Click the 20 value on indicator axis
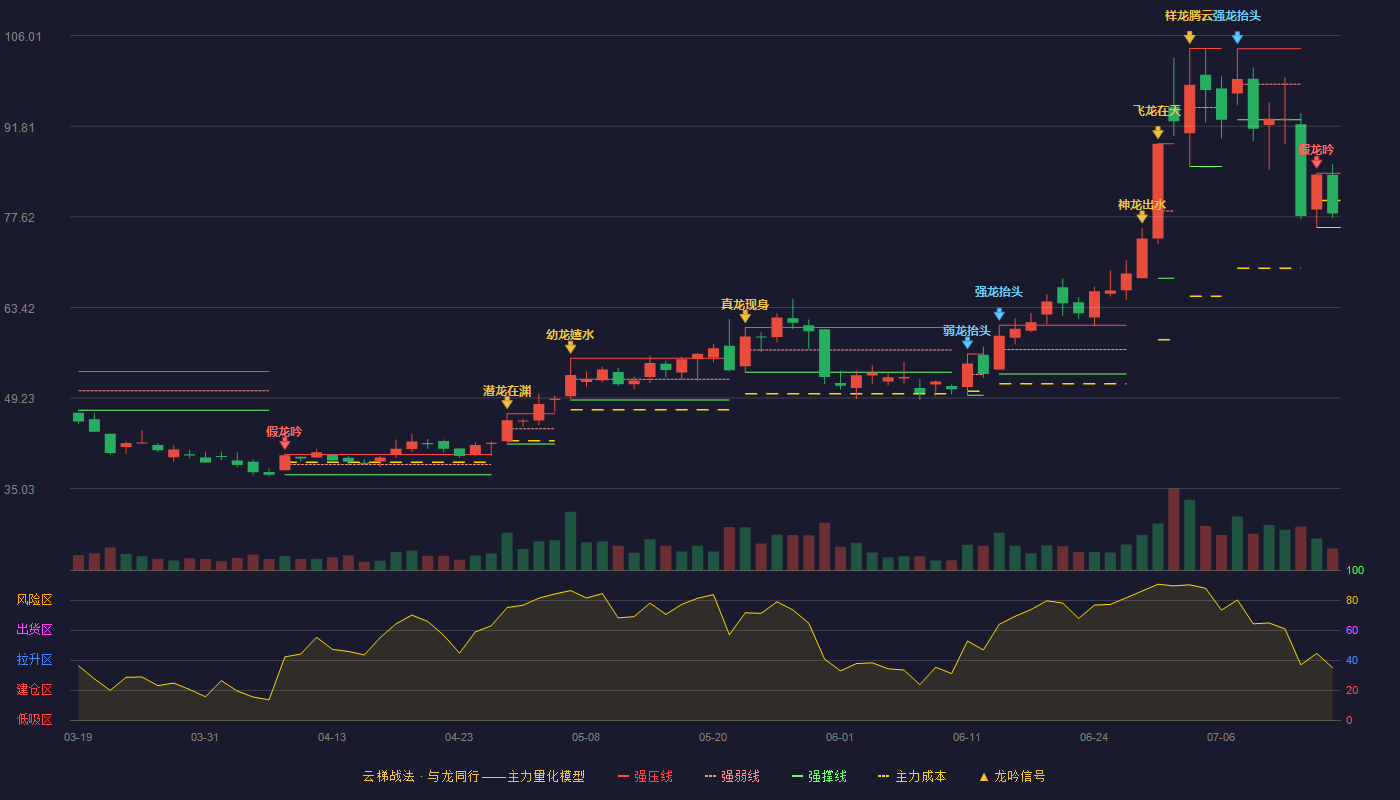The image size is (1400, 800). point(1352,690)
